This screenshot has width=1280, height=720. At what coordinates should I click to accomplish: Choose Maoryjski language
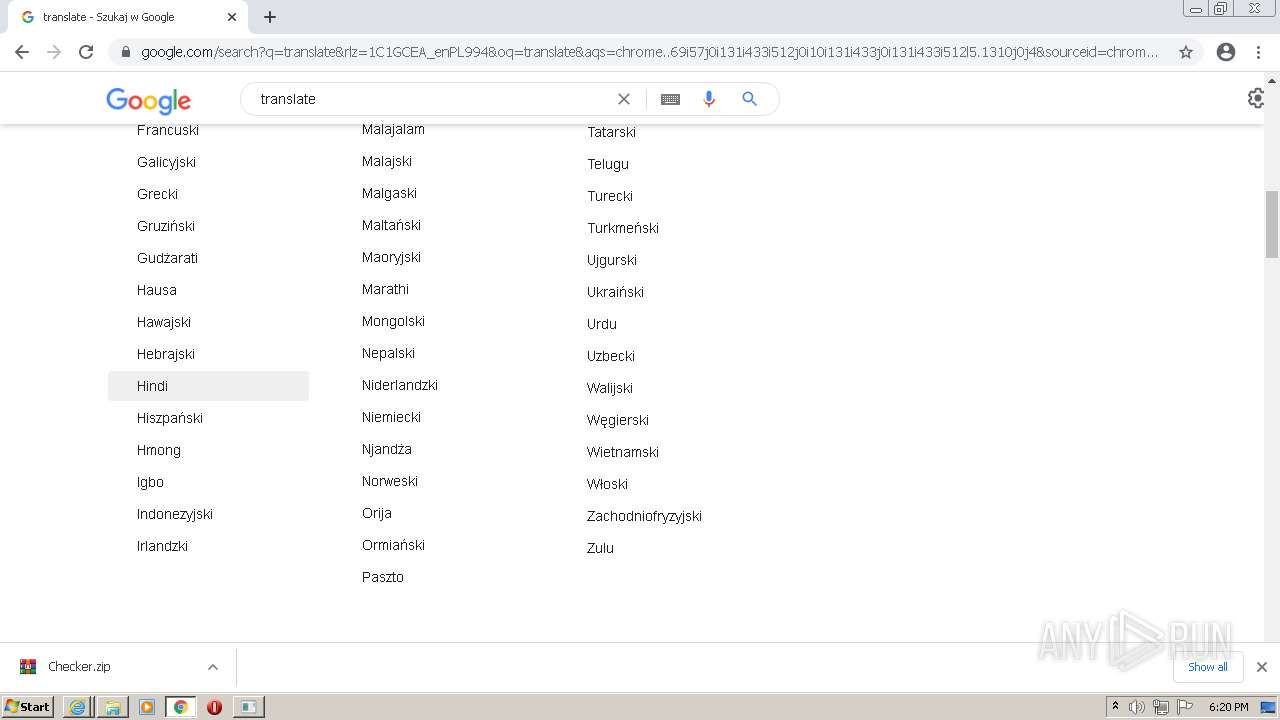coord(391,257)
